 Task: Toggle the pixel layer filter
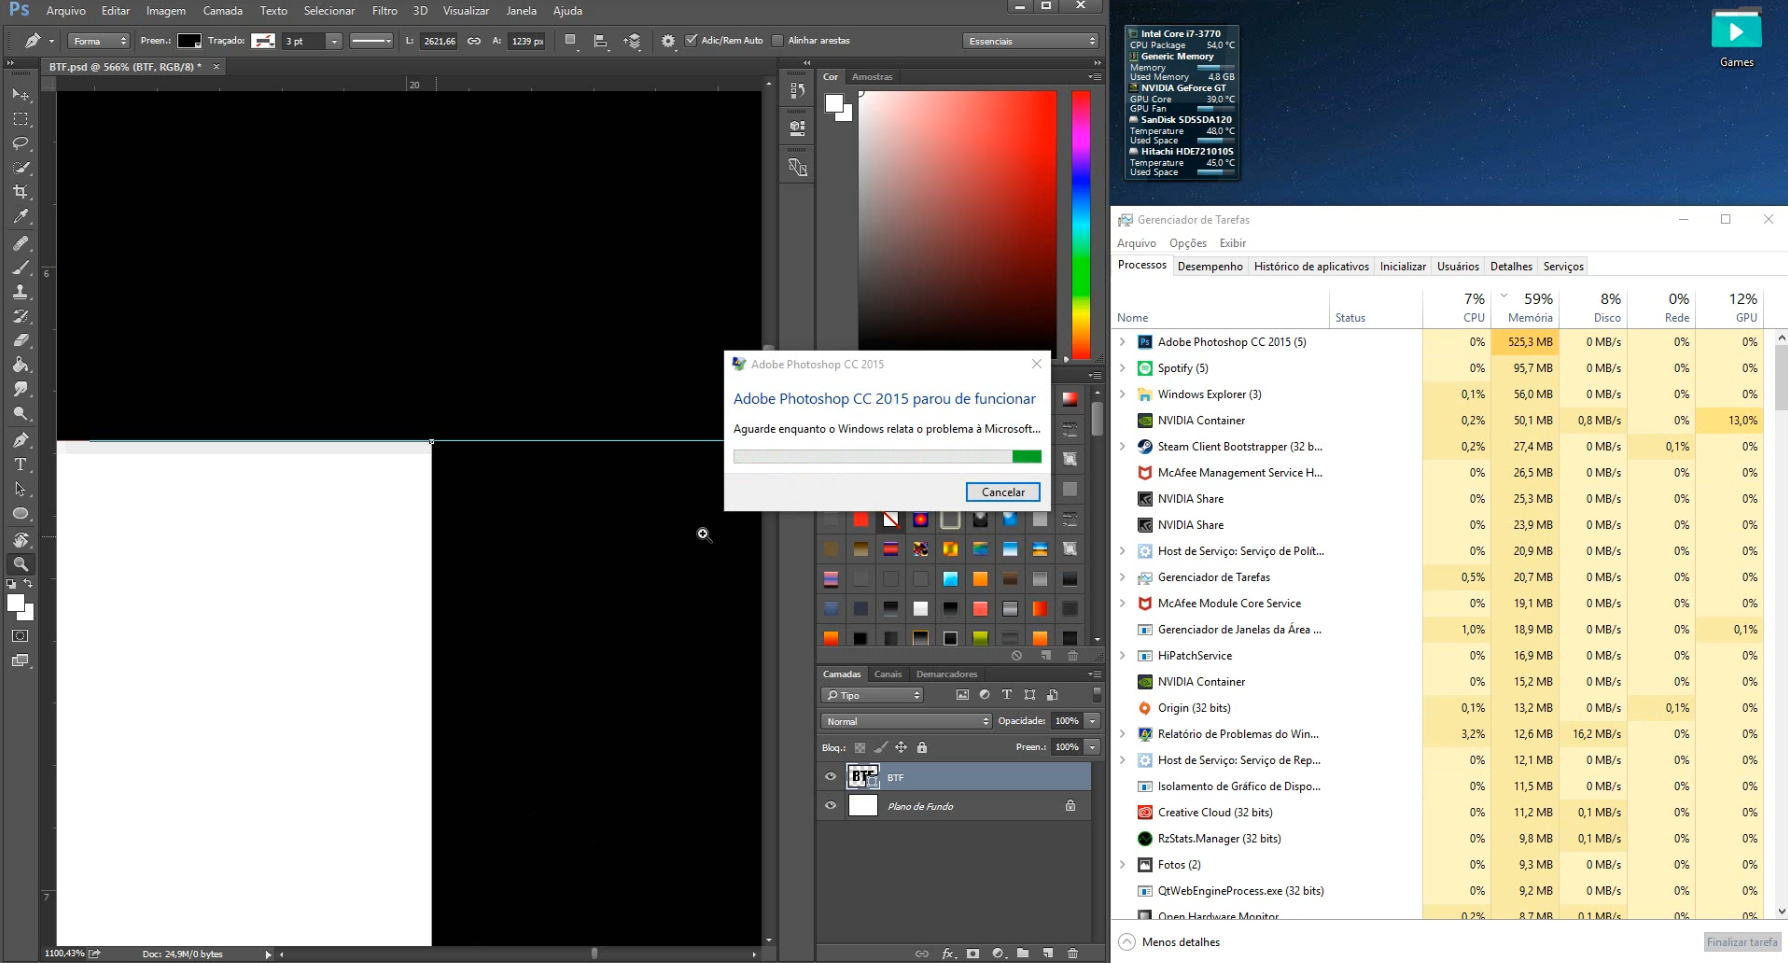coord(962,695)
